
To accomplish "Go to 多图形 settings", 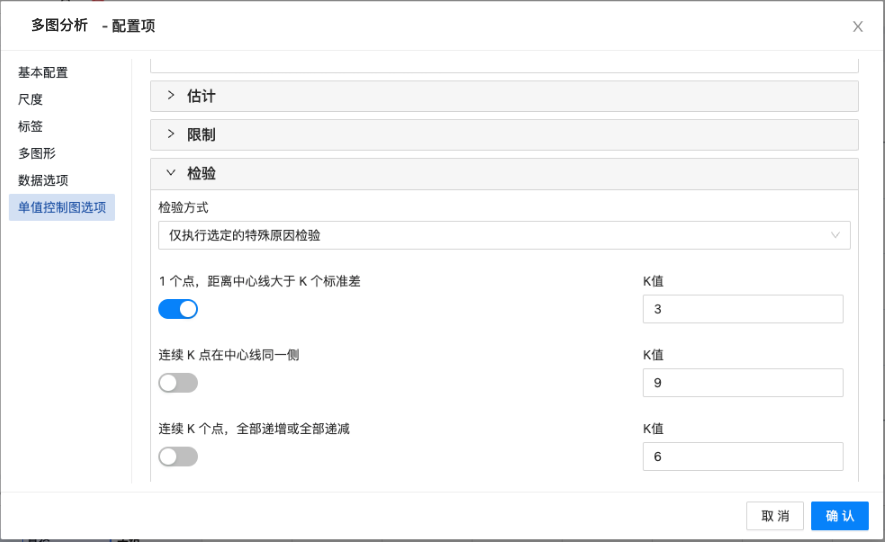I will click(37, 154).
